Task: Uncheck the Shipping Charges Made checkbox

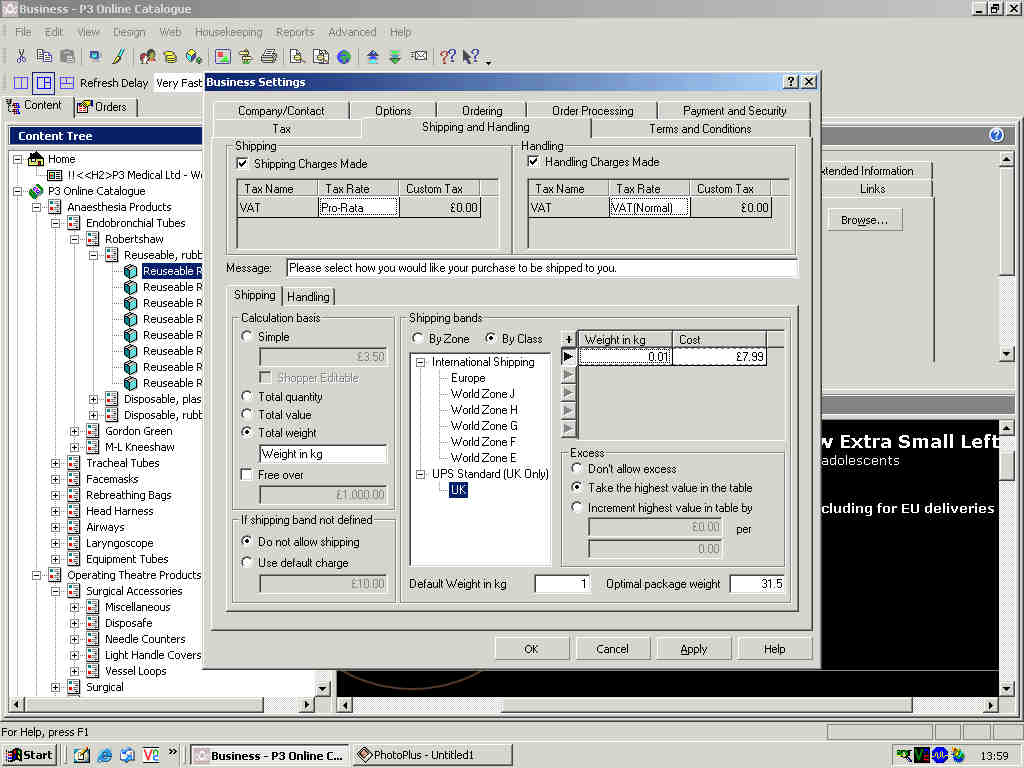Action: pos(242,164)
